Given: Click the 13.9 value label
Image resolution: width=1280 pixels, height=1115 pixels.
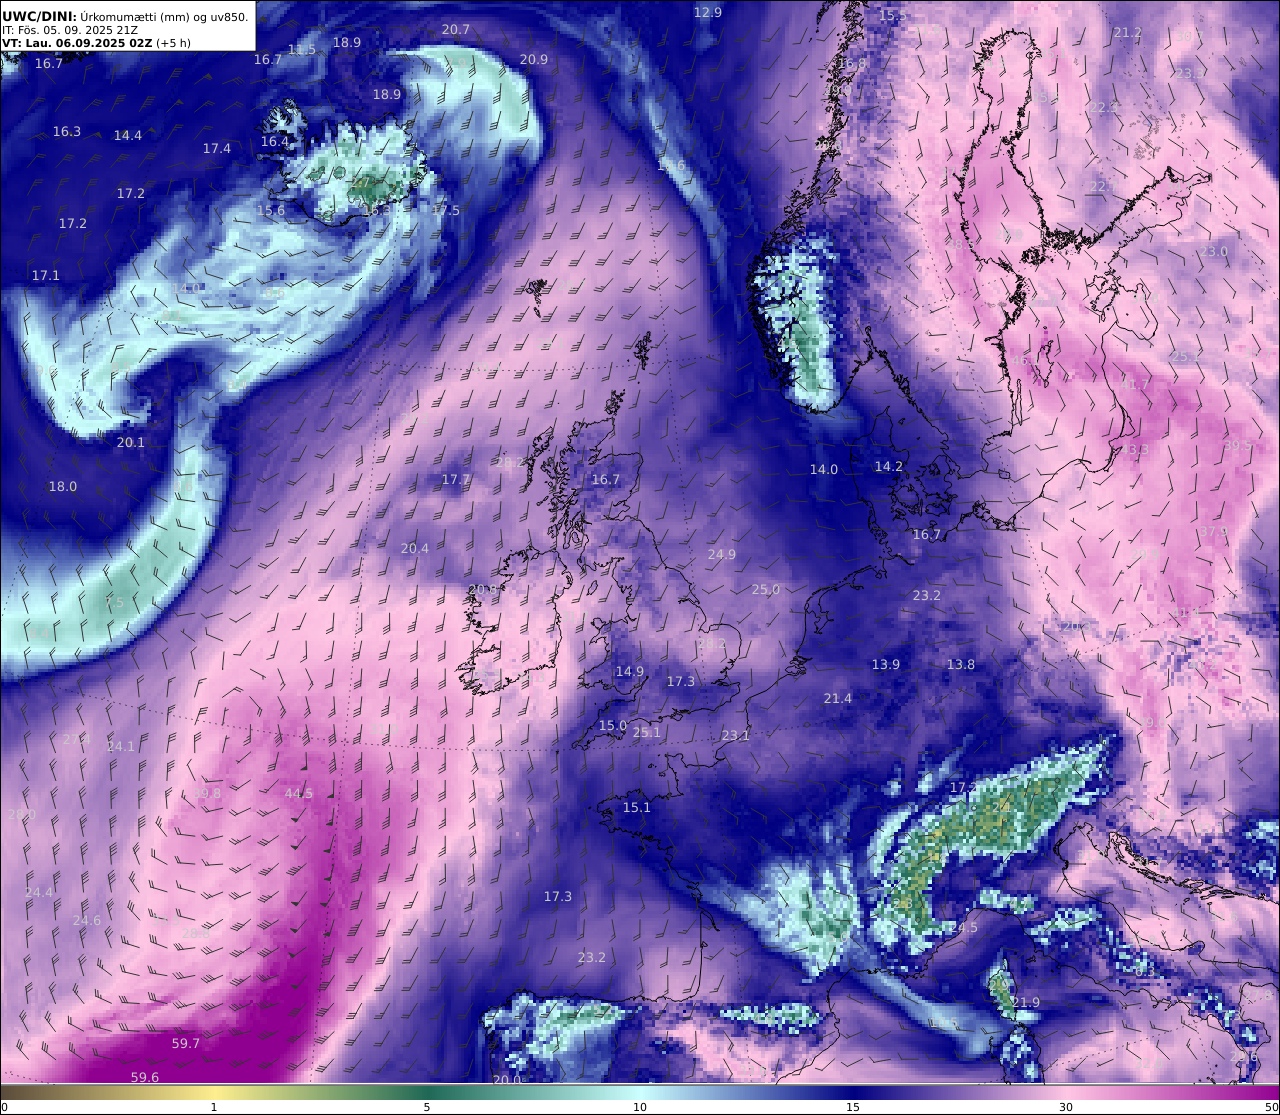Looking at the screenshot, I should click(x=886, y=664).
